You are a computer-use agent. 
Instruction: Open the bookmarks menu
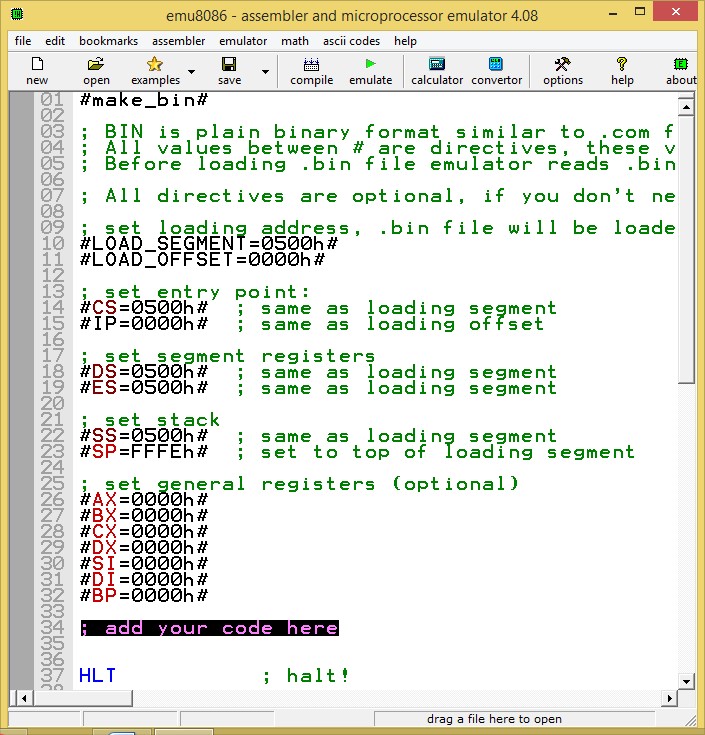tap(108, 41)
